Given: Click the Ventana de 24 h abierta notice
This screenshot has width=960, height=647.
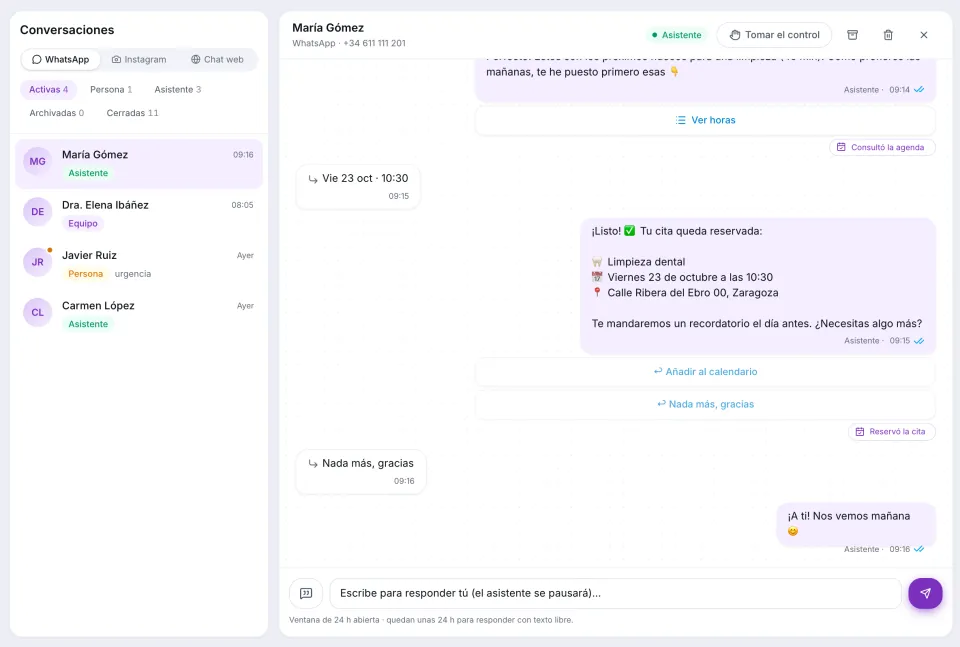Looking at the screenshot, I should coord(431,620).
